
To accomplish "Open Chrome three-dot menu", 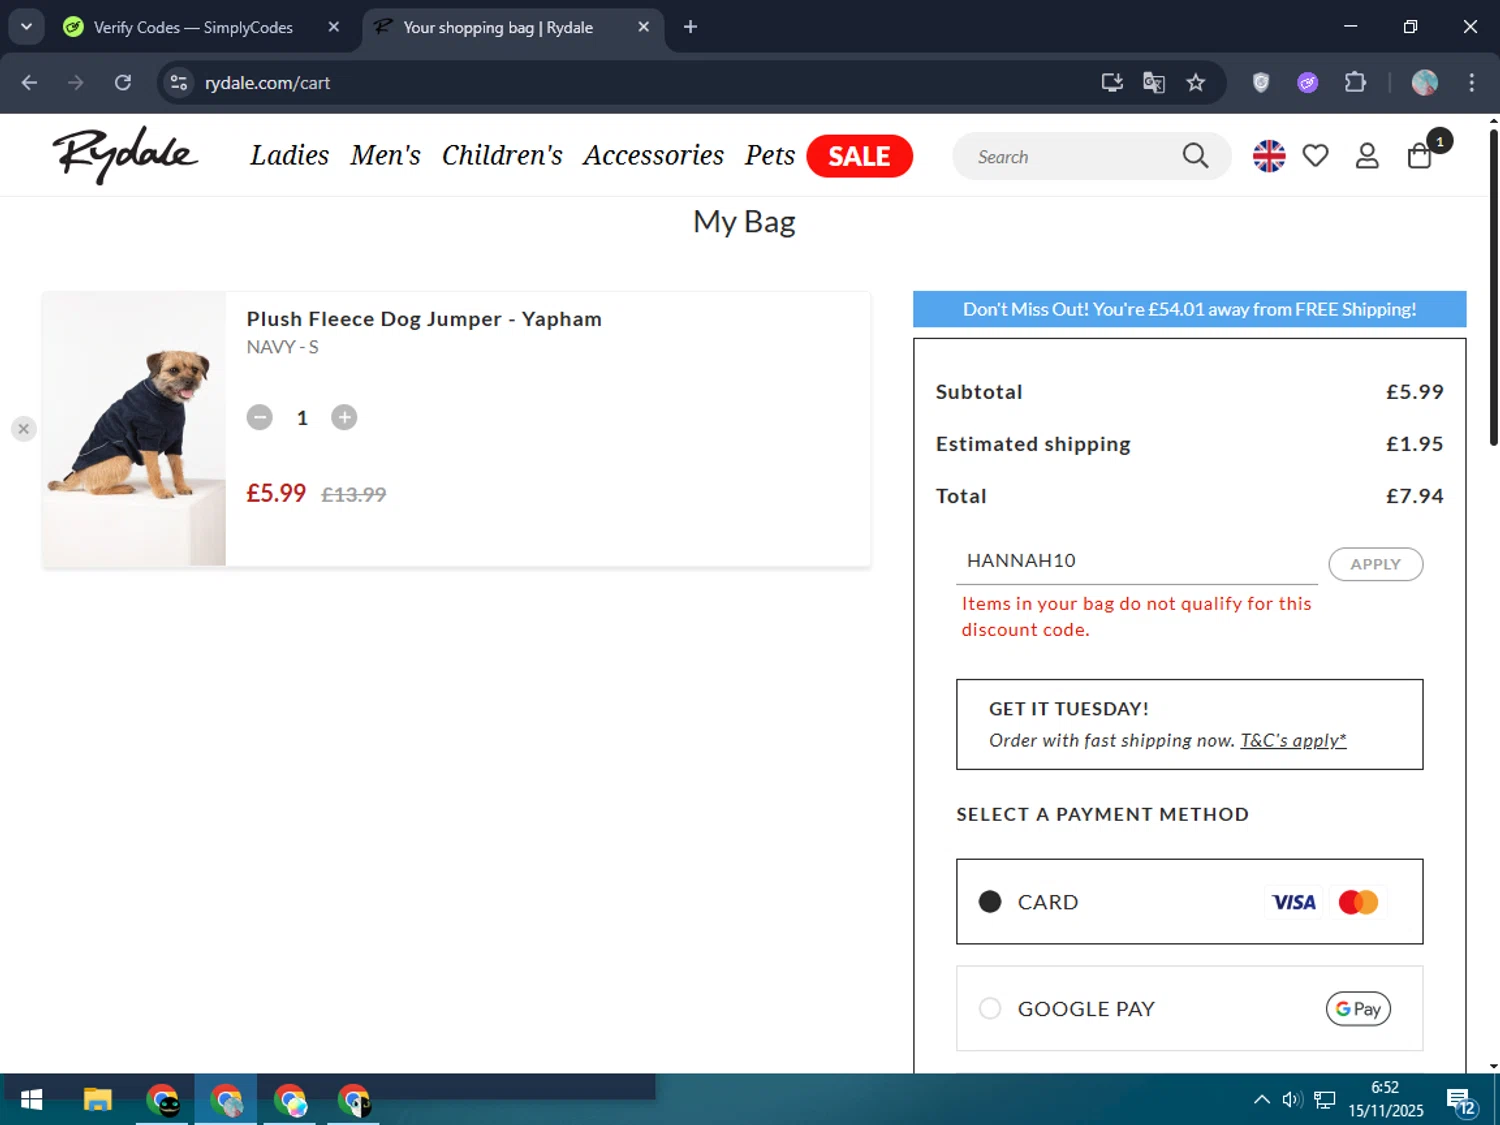I will 1472,83.
